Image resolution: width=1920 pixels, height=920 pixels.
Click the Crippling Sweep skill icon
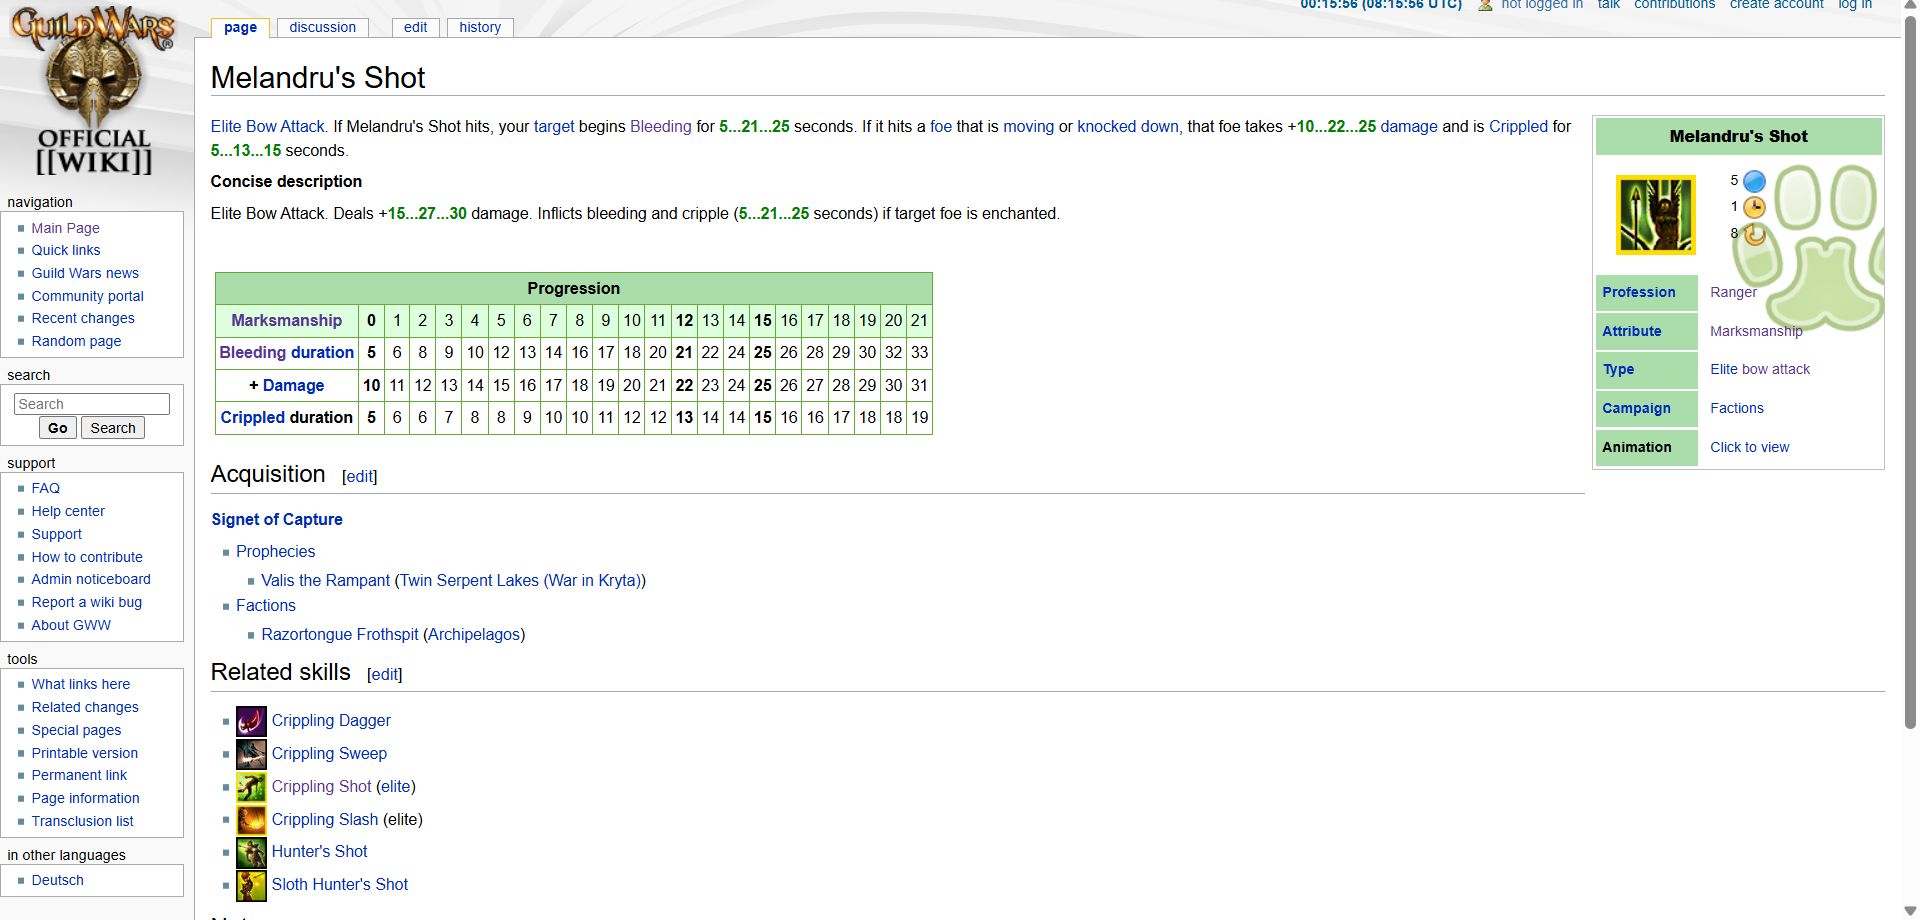pos(251,754)
